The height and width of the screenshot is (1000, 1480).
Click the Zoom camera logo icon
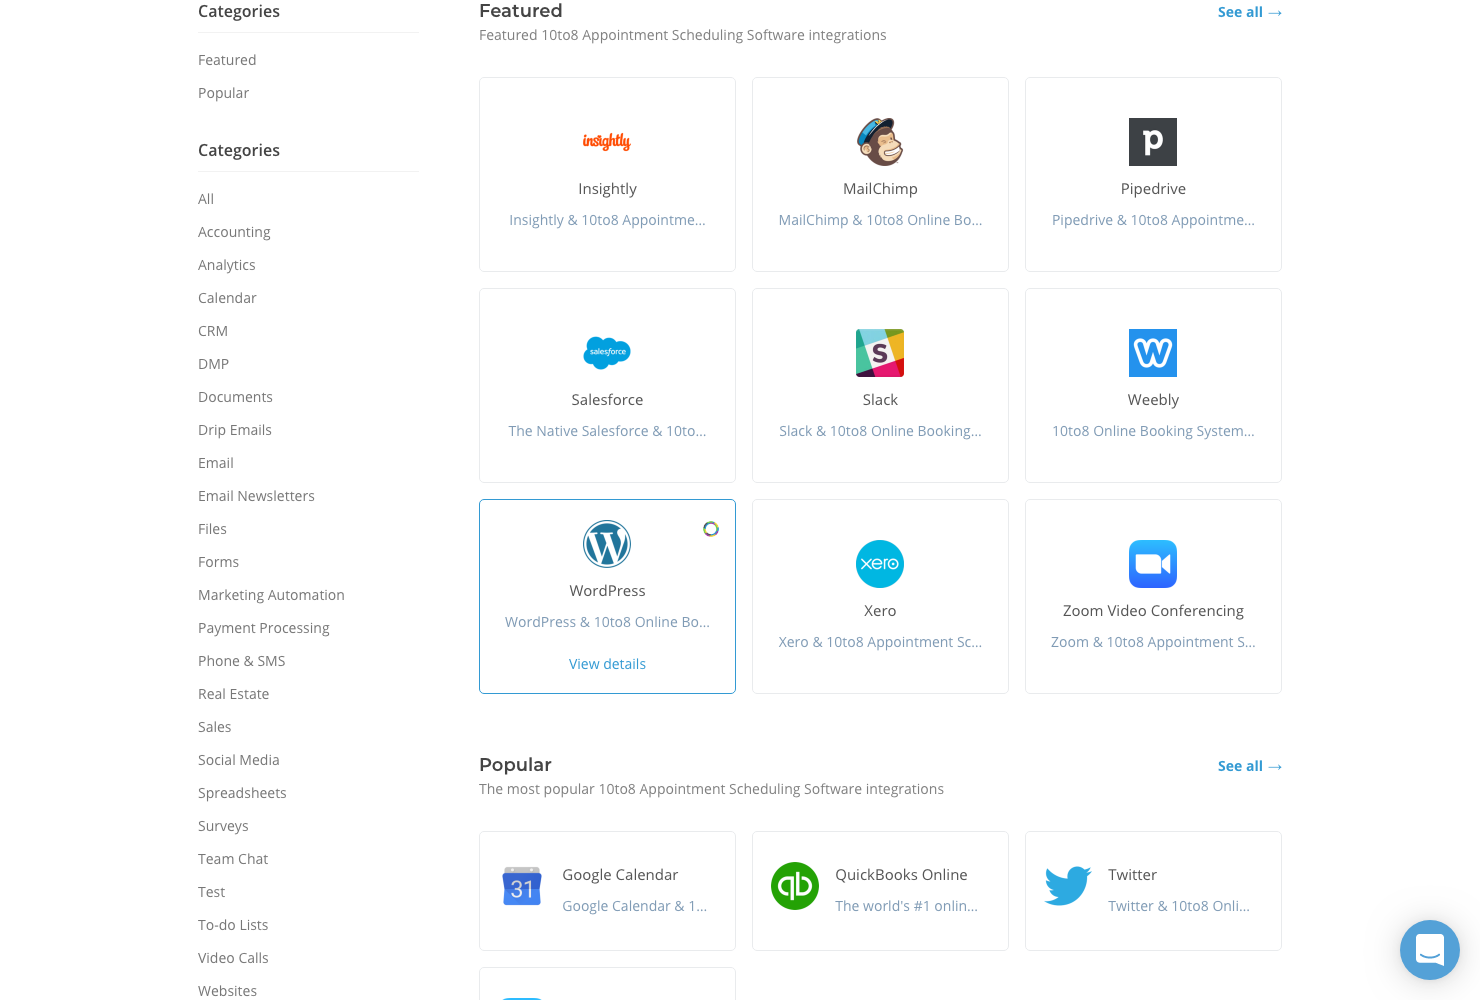pyautogui.click(x=1153, y=564)
